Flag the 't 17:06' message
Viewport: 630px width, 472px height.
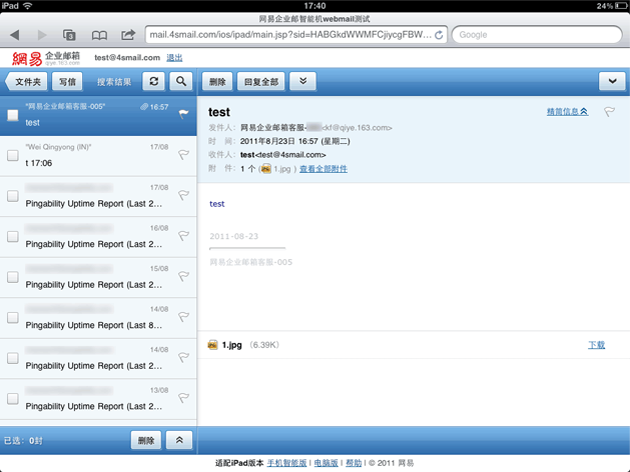click(x=184, y=155)
